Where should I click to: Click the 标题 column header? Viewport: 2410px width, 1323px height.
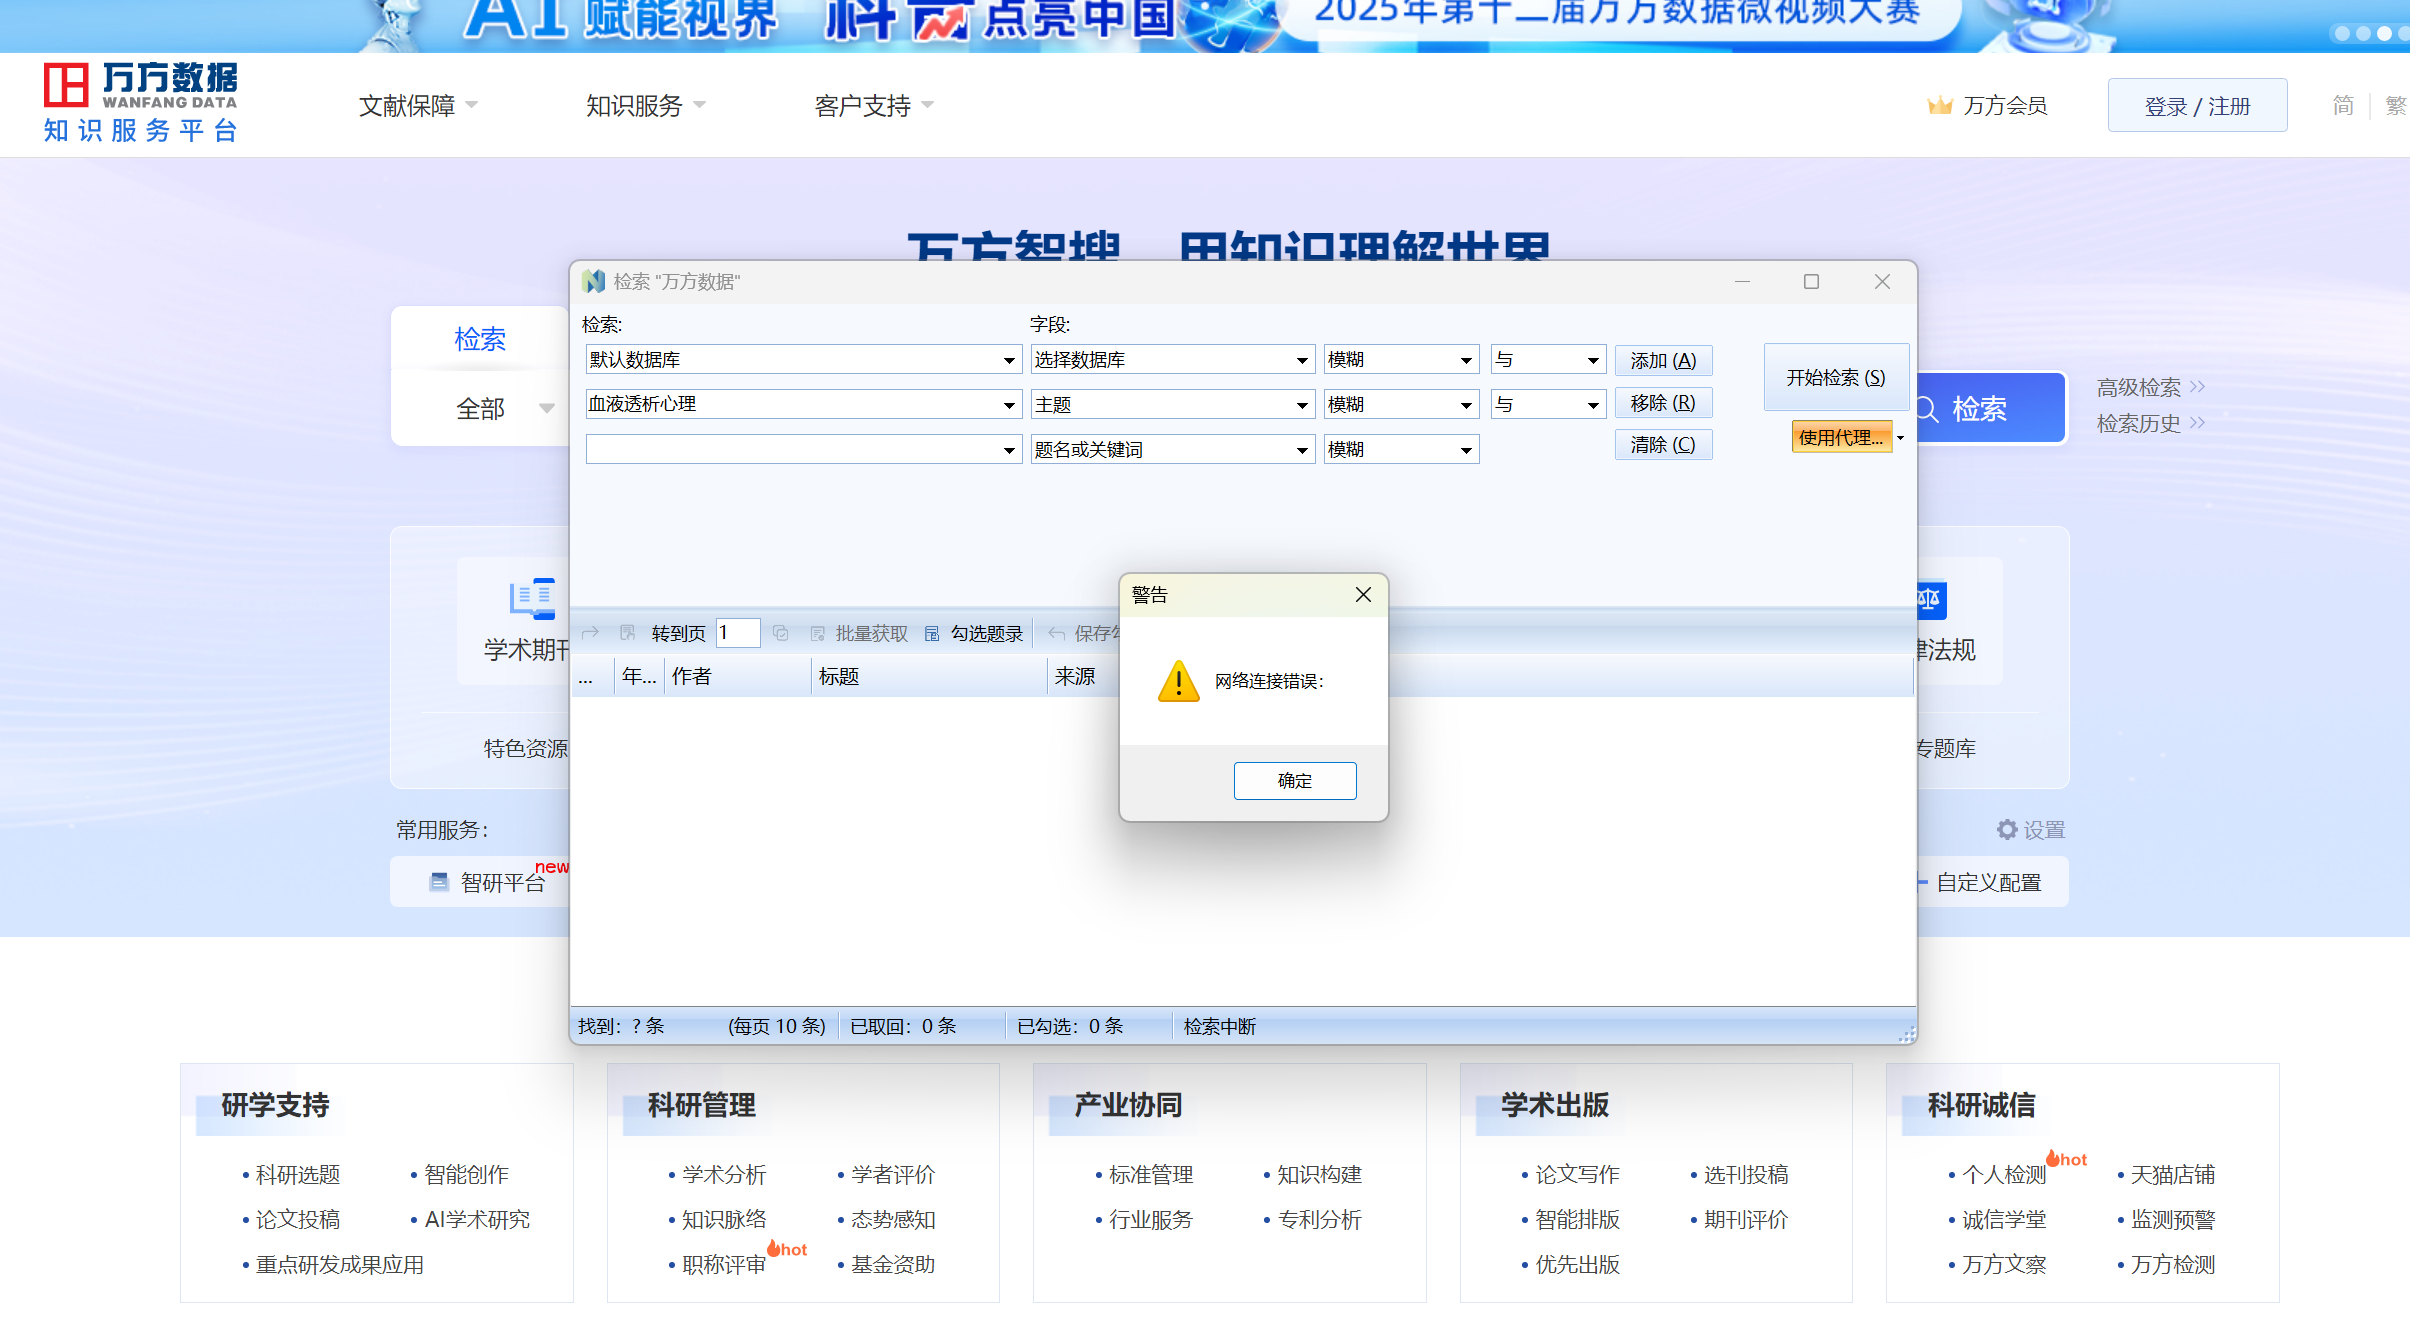[928, 676]
